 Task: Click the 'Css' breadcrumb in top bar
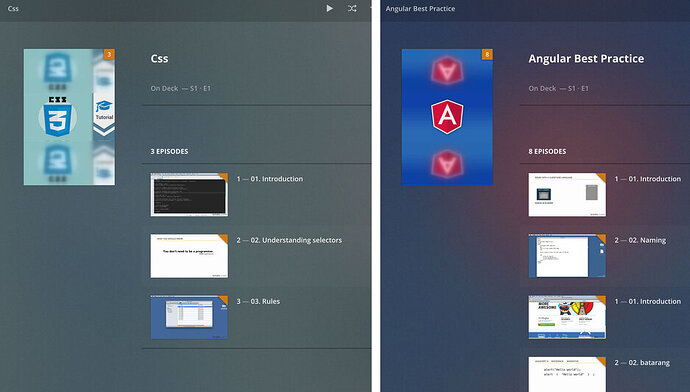point(13,8)
